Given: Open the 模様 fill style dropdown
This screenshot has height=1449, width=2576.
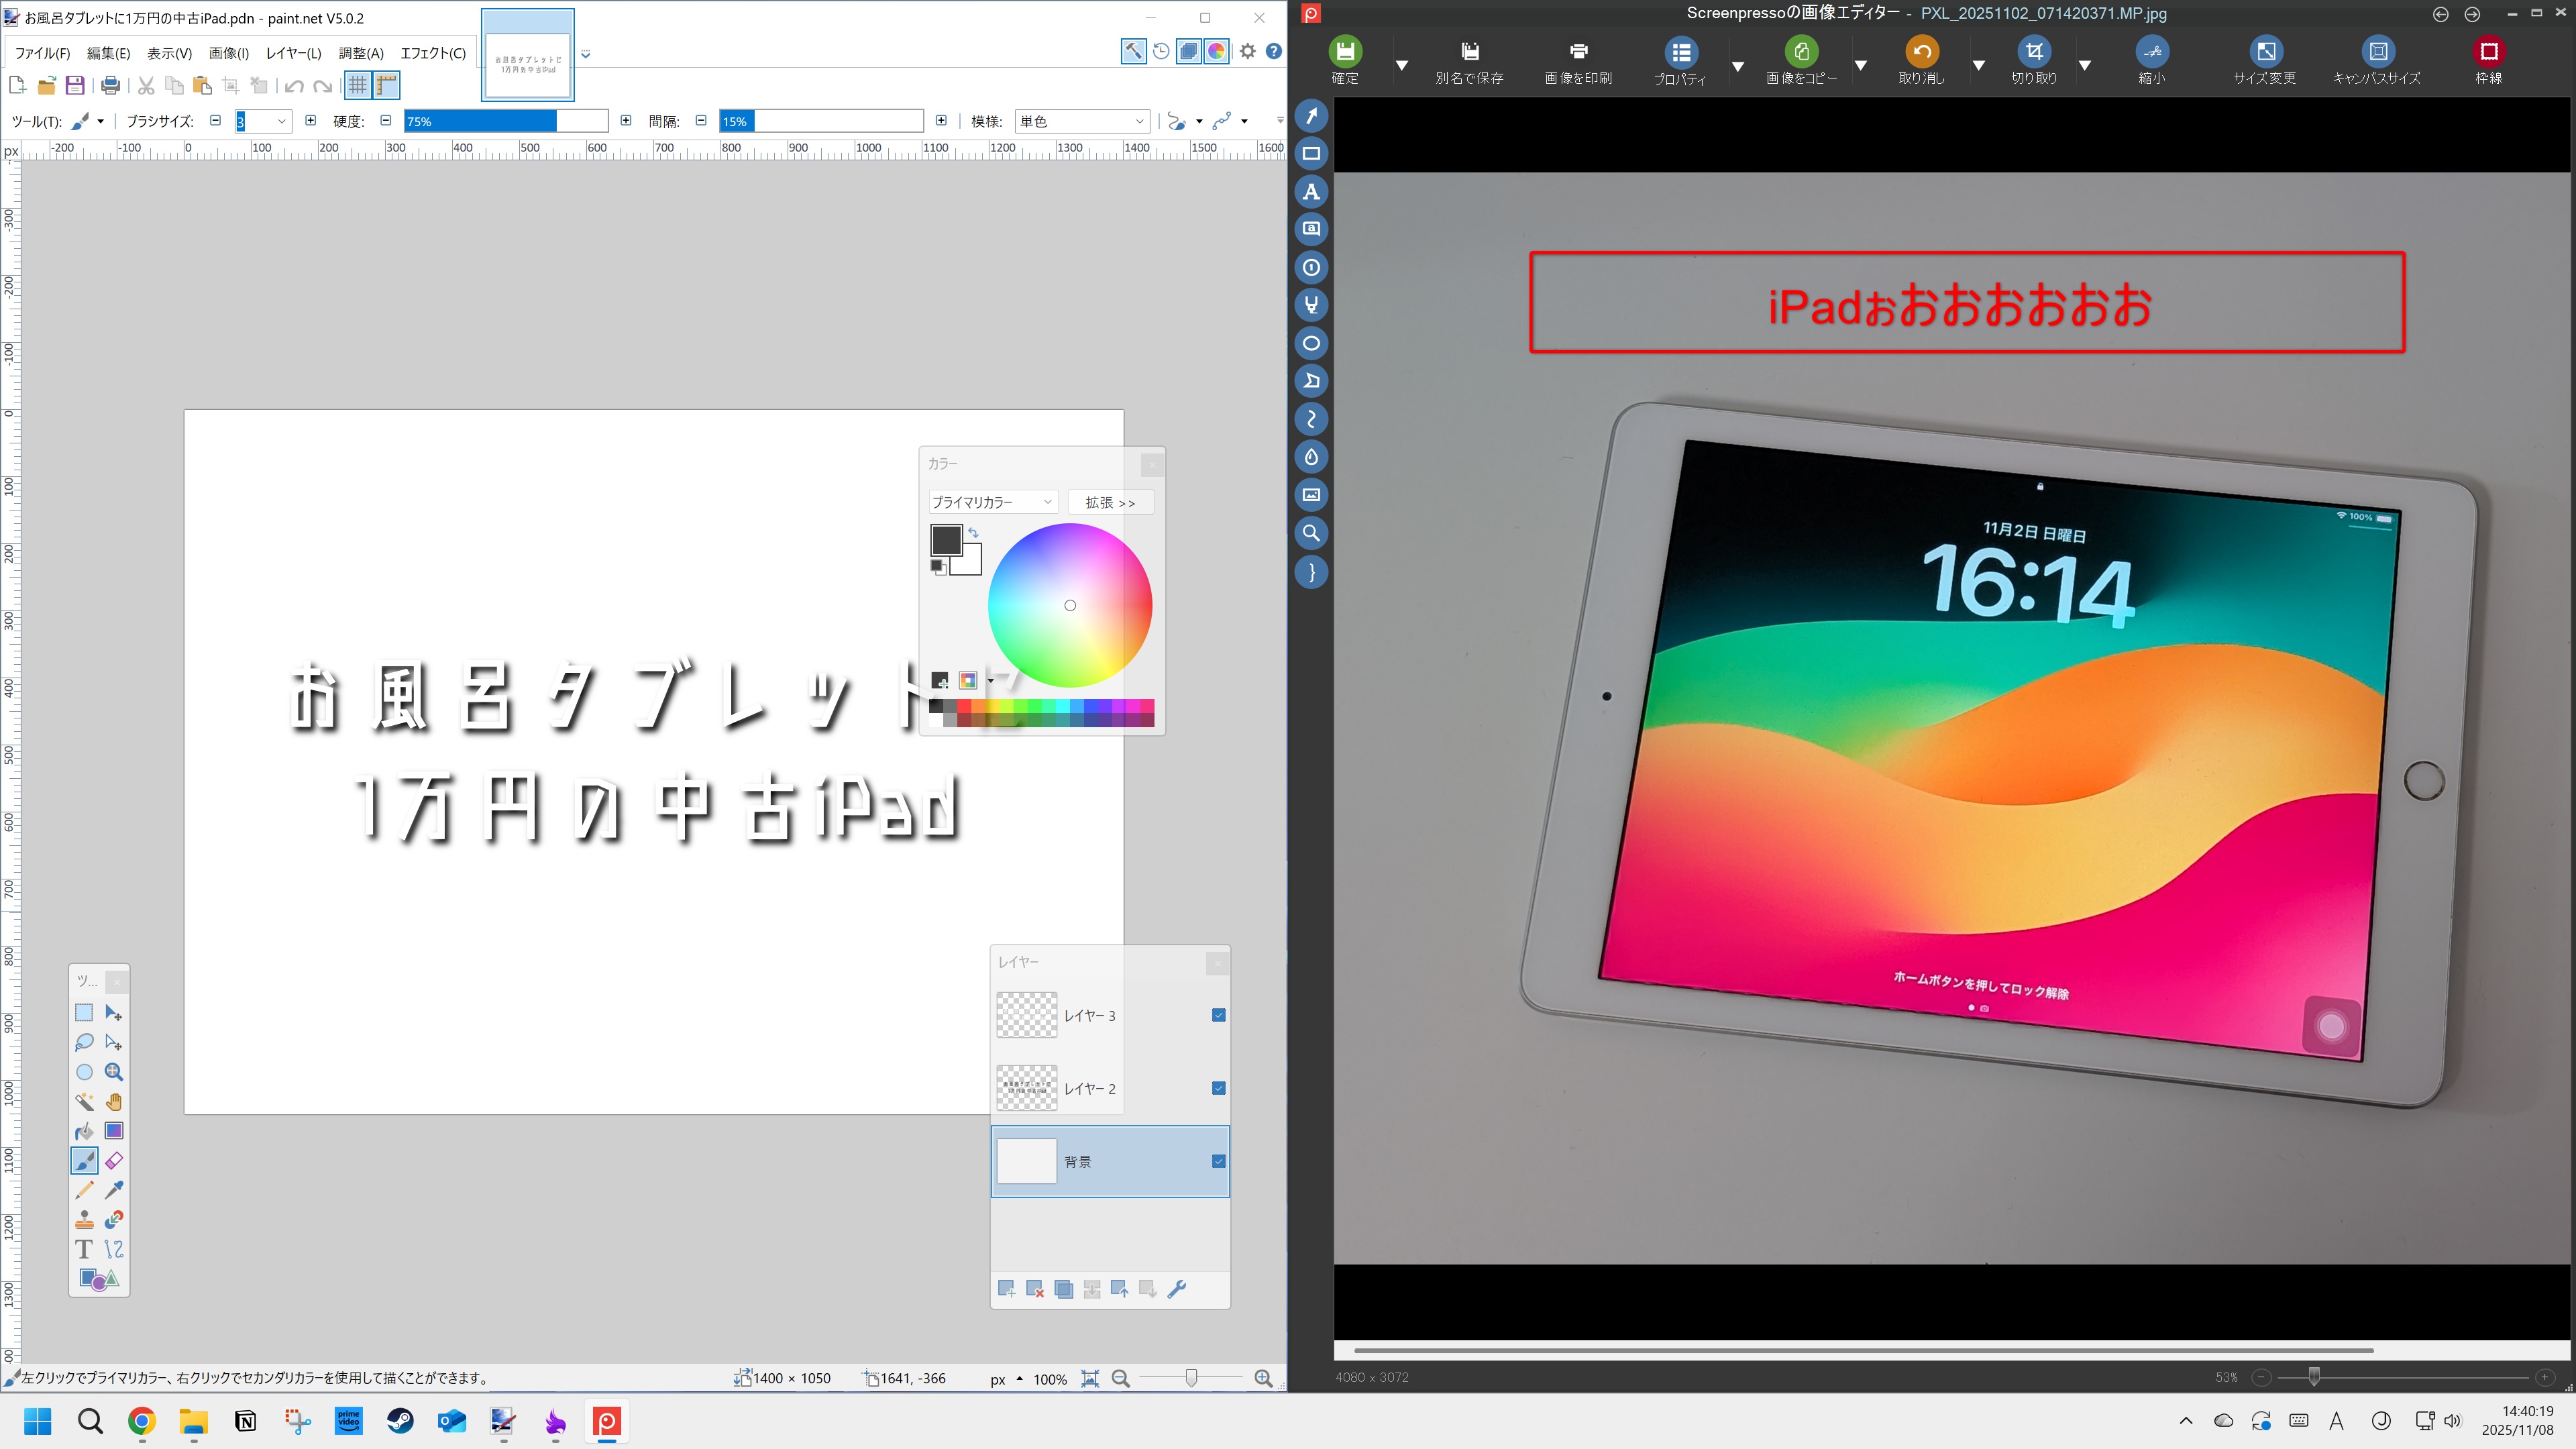Looking at the screenshot, I should click(x=1081, y=121).
